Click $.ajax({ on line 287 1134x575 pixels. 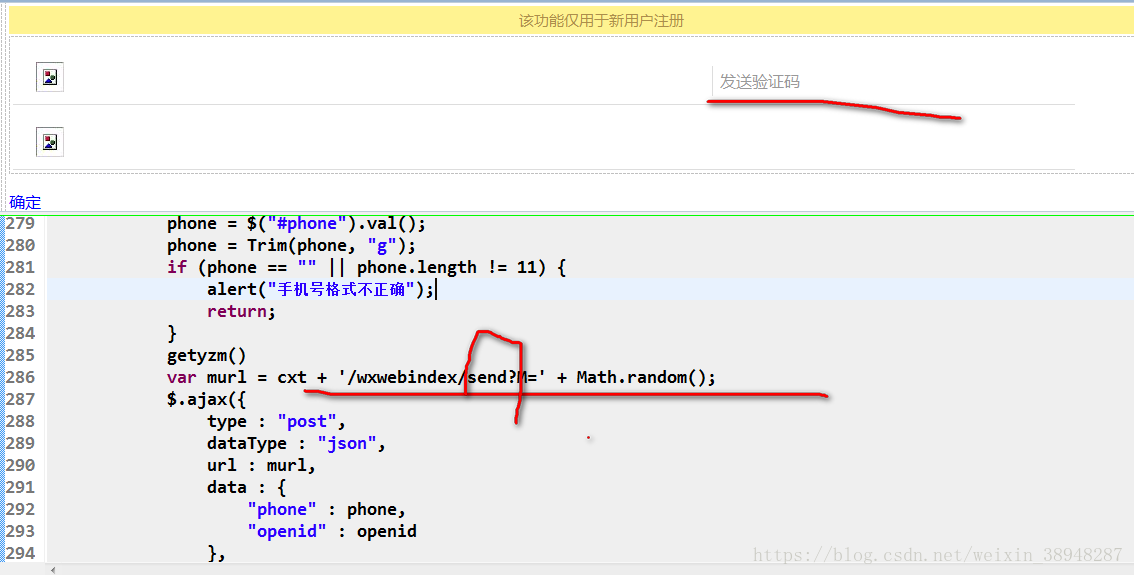click(x=207, y=399)
